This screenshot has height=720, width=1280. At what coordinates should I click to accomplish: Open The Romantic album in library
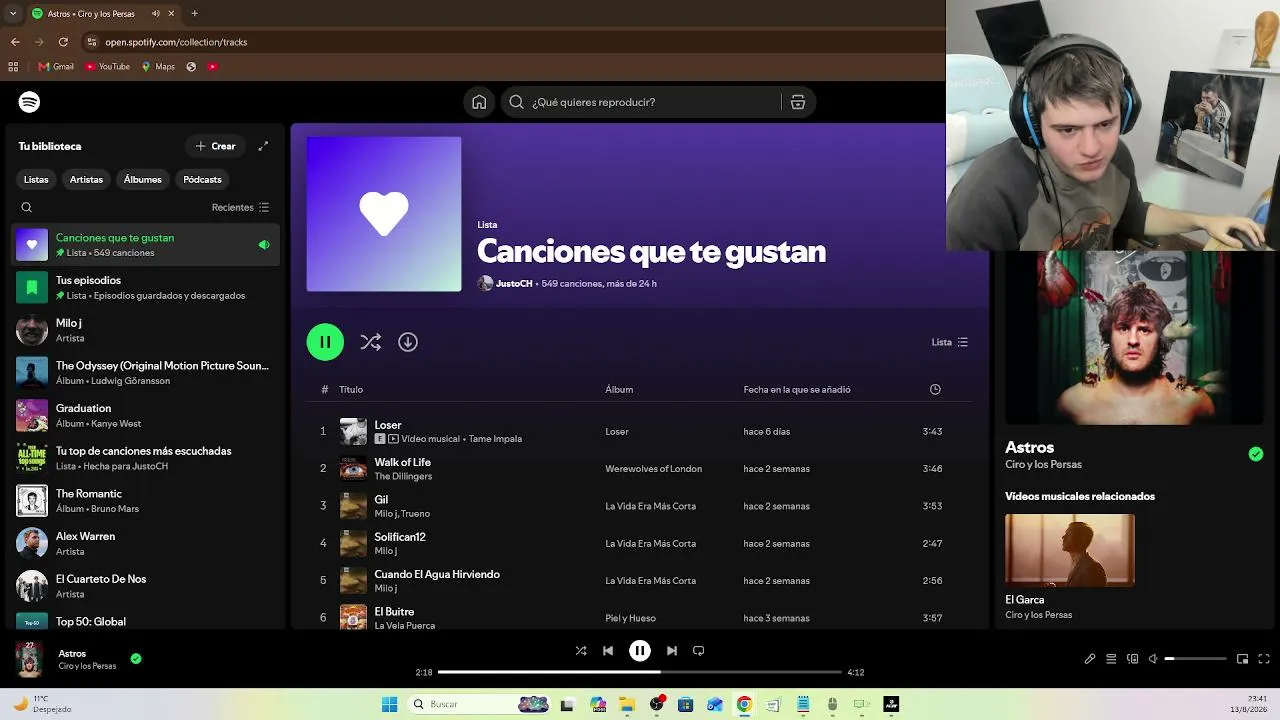click(x=146, y=501)
